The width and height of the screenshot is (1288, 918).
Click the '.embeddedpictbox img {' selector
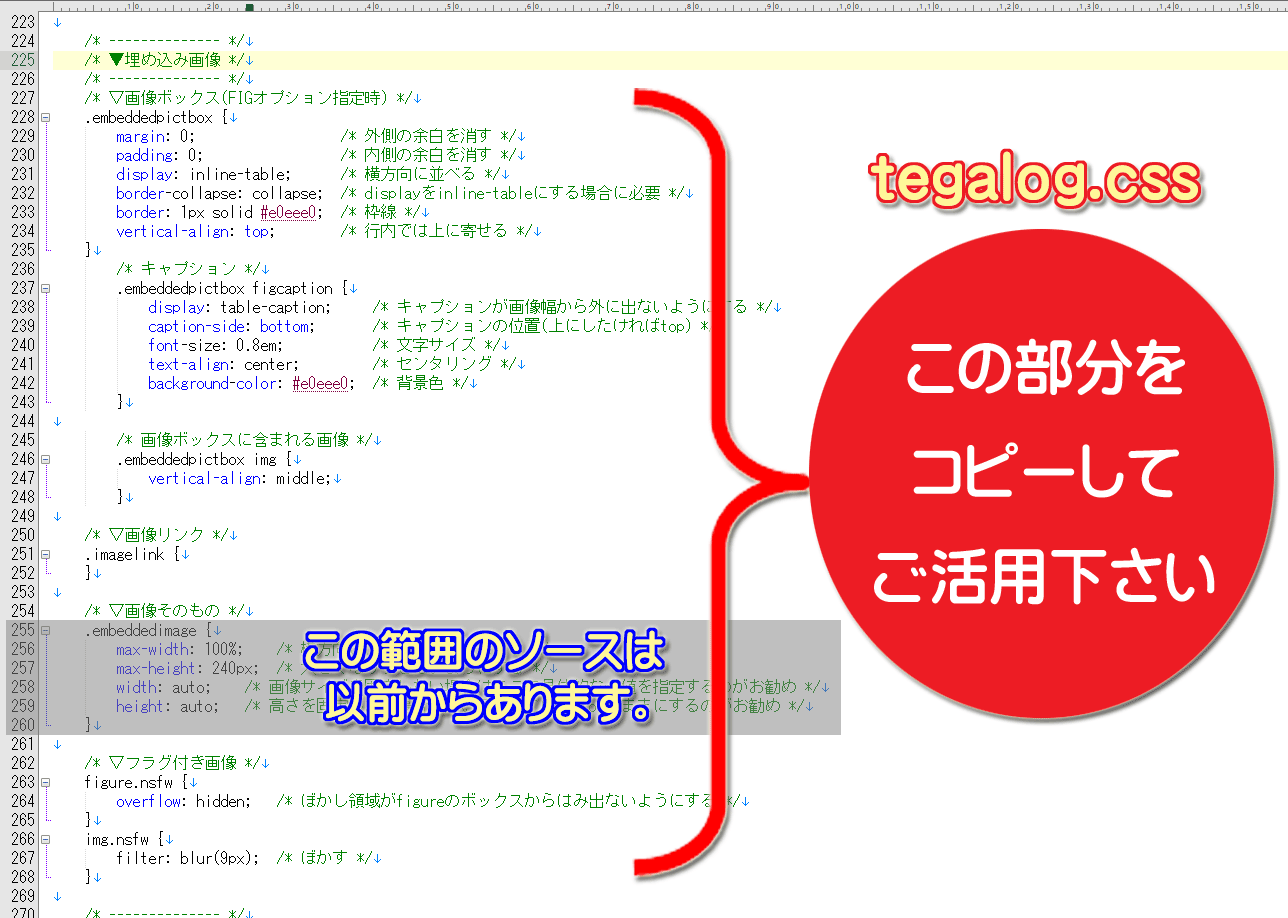[204, 460]
